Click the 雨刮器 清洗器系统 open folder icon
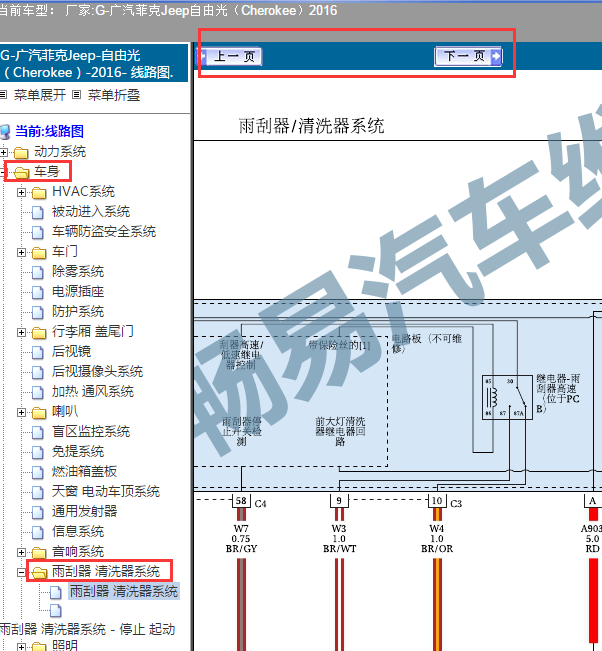The image size is (602, 651). pyautogui.click(x=39, y=573)
